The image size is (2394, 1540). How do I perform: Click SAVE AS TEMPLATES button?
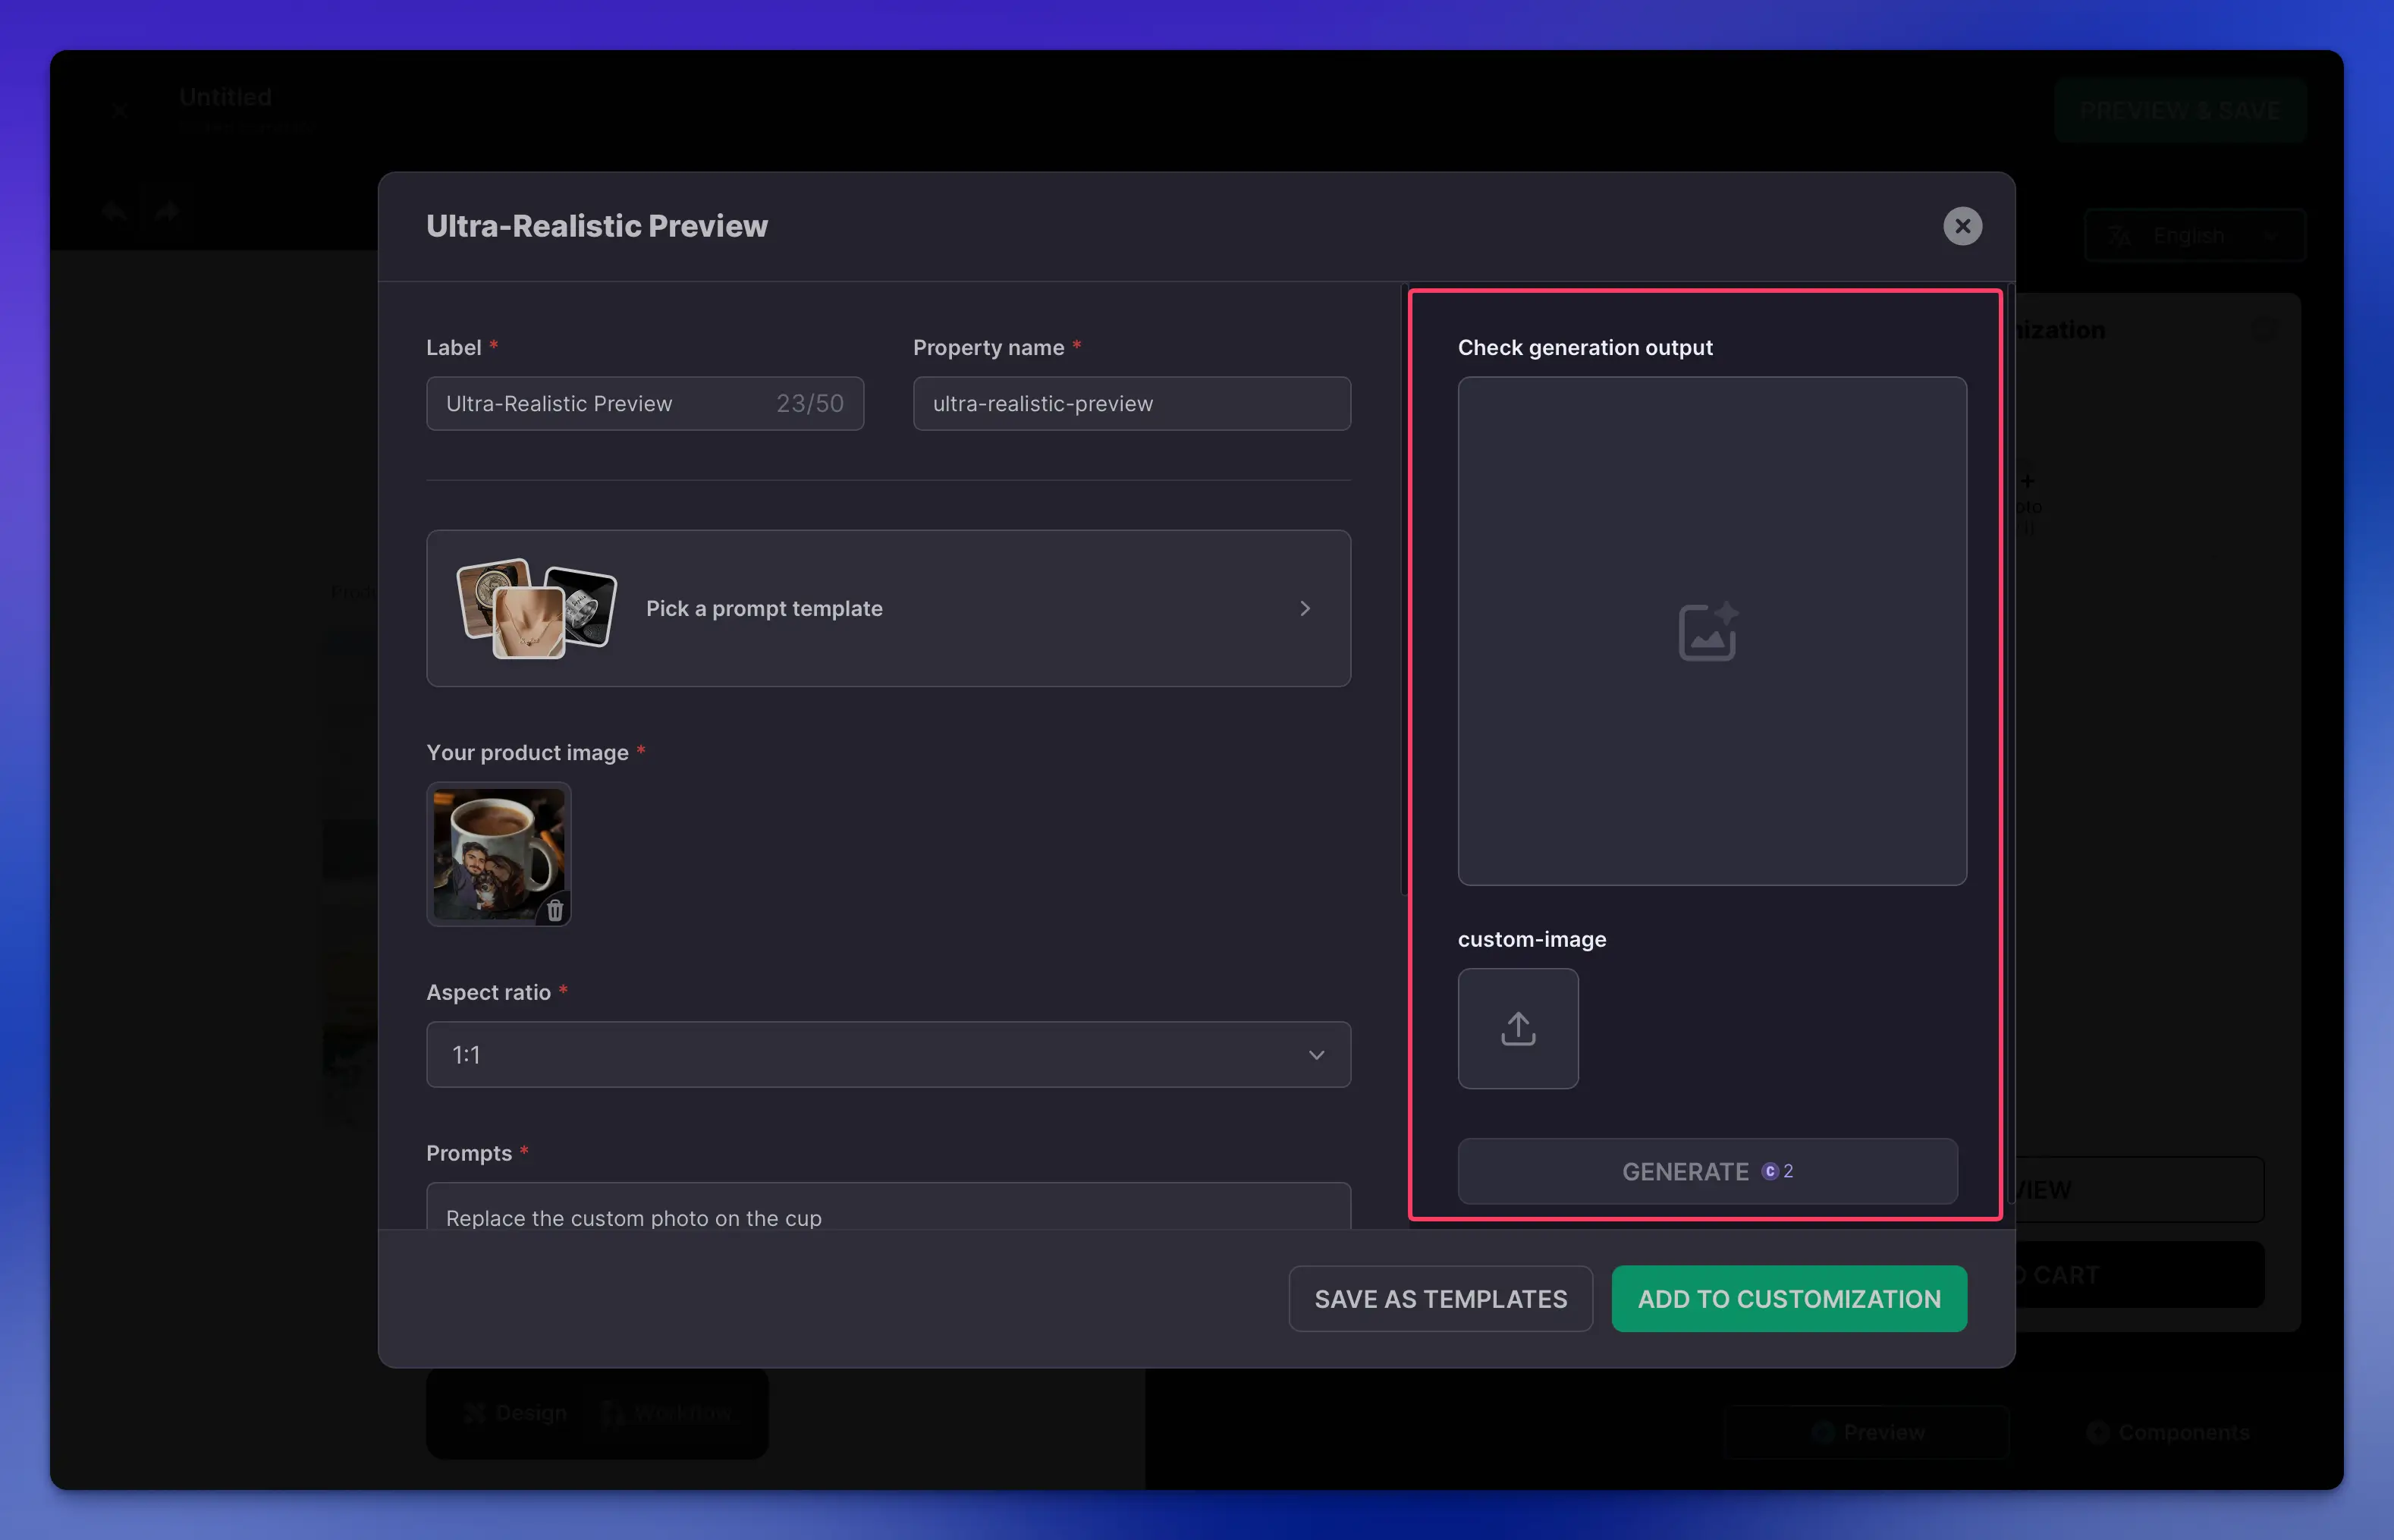[1440, 1298]
